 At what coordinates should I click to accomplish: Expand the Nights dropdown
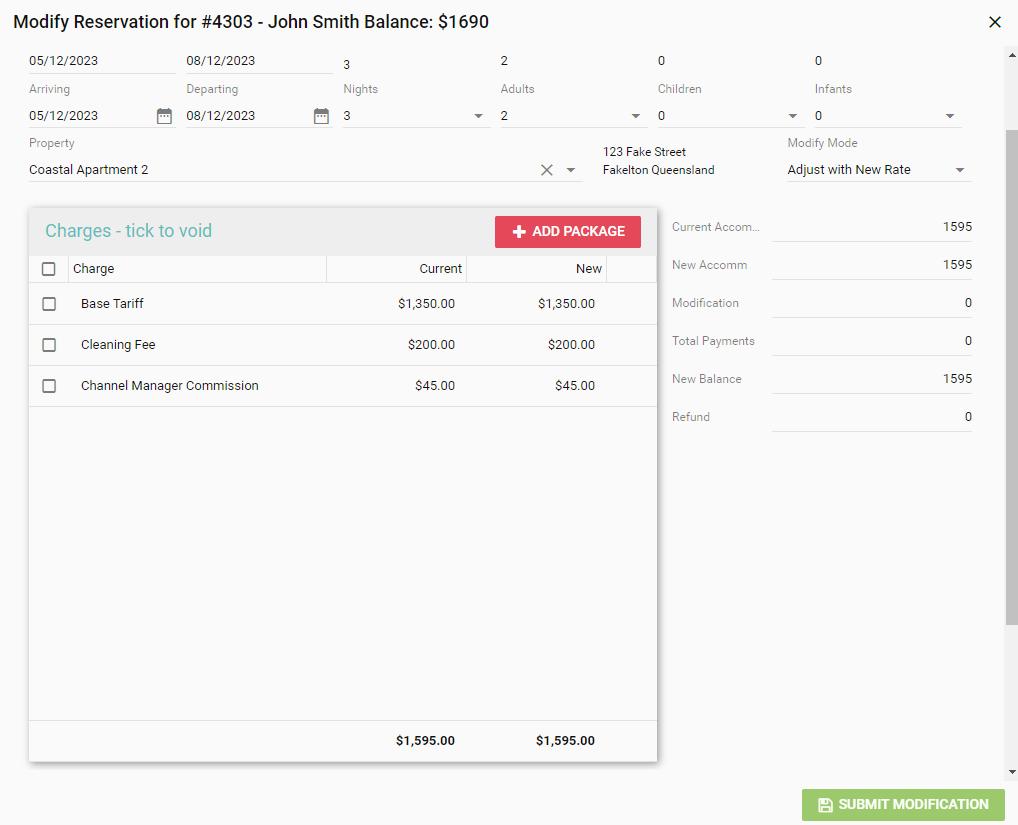point(478,116)
